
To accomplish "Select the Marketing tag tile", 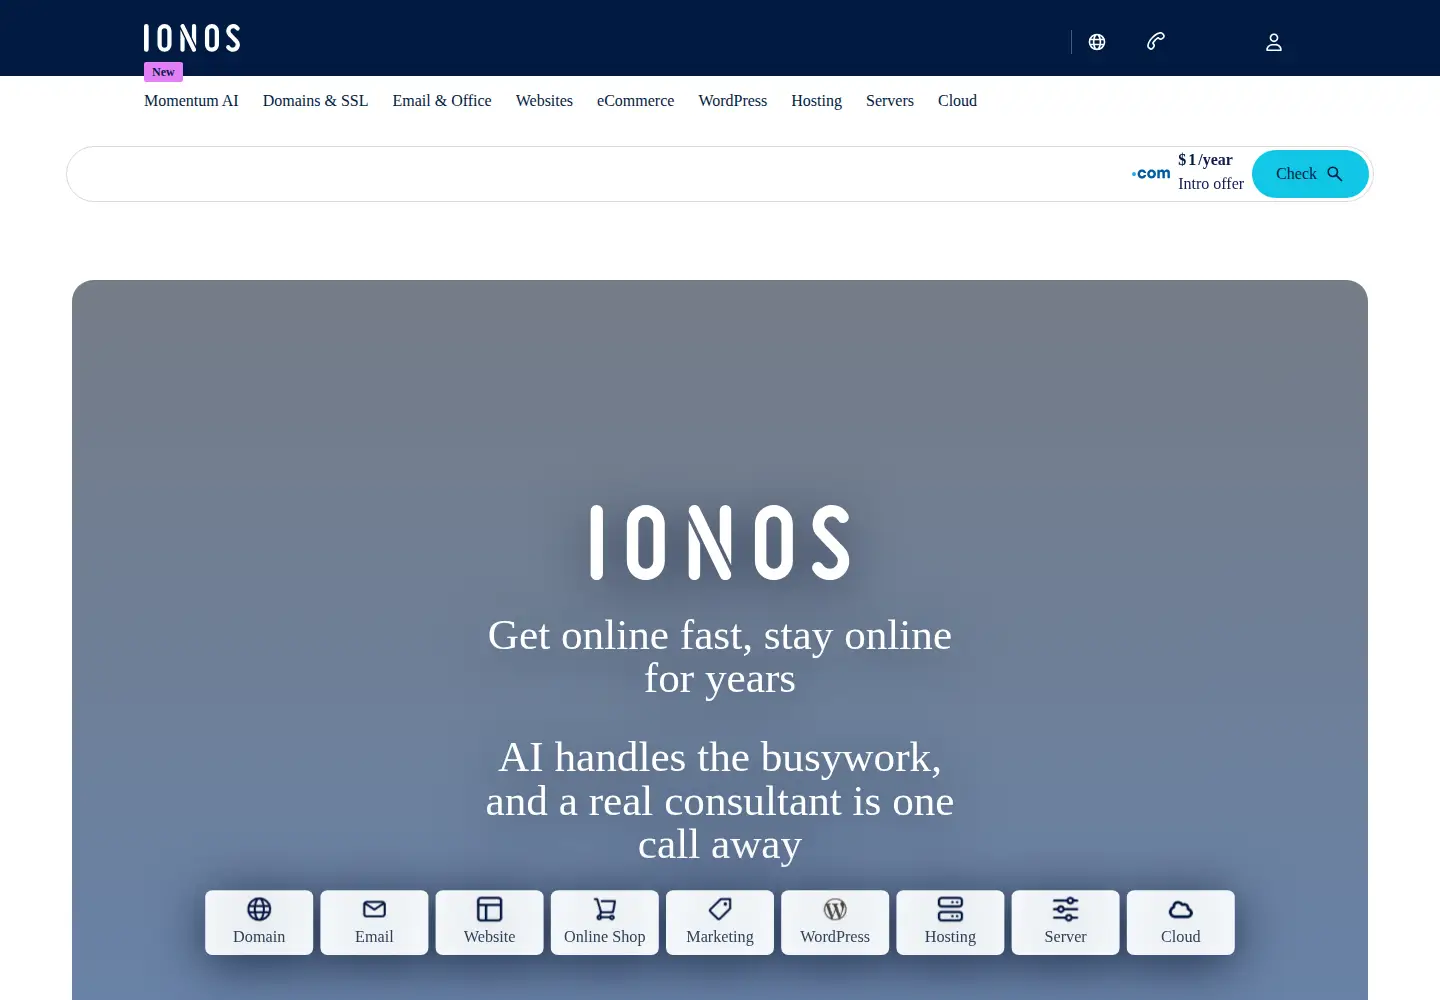I will pos(720,922).
